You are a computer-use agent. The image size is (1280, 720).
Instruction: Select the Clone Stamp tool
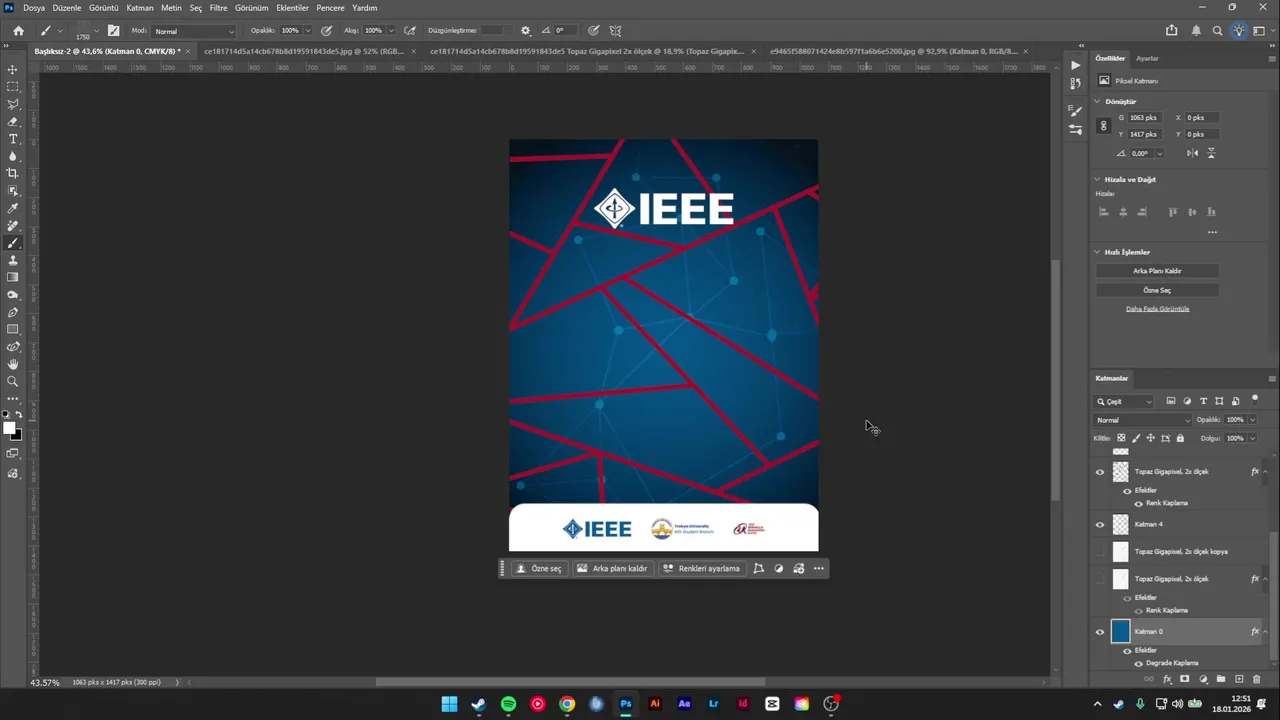(x=13, y=260)
